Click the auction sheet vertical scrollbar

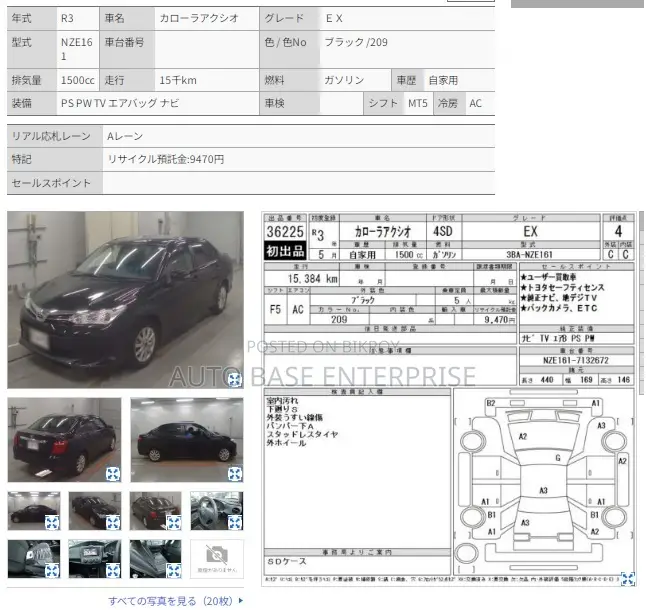pos(641,303)
